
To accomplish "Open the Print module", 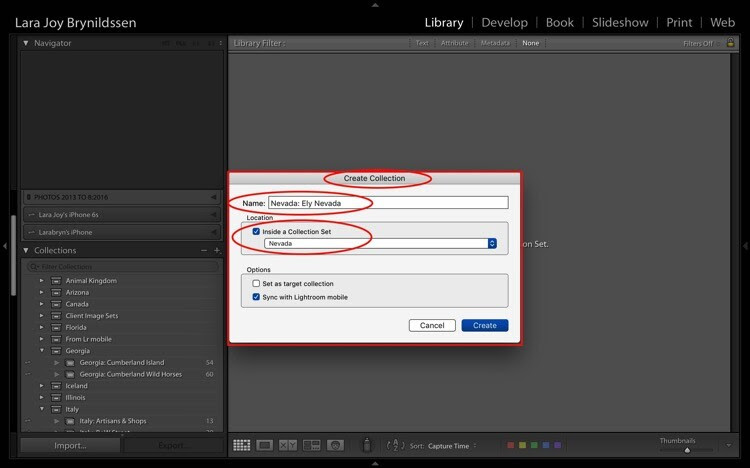I will pyautogui.click(x=679, y=22).
